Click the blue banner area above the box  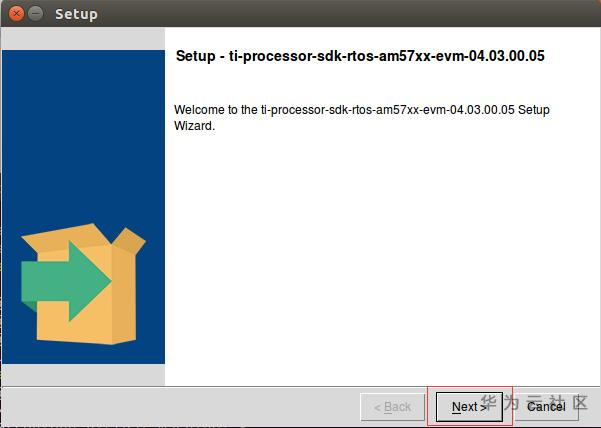click(x=83, y=134)
